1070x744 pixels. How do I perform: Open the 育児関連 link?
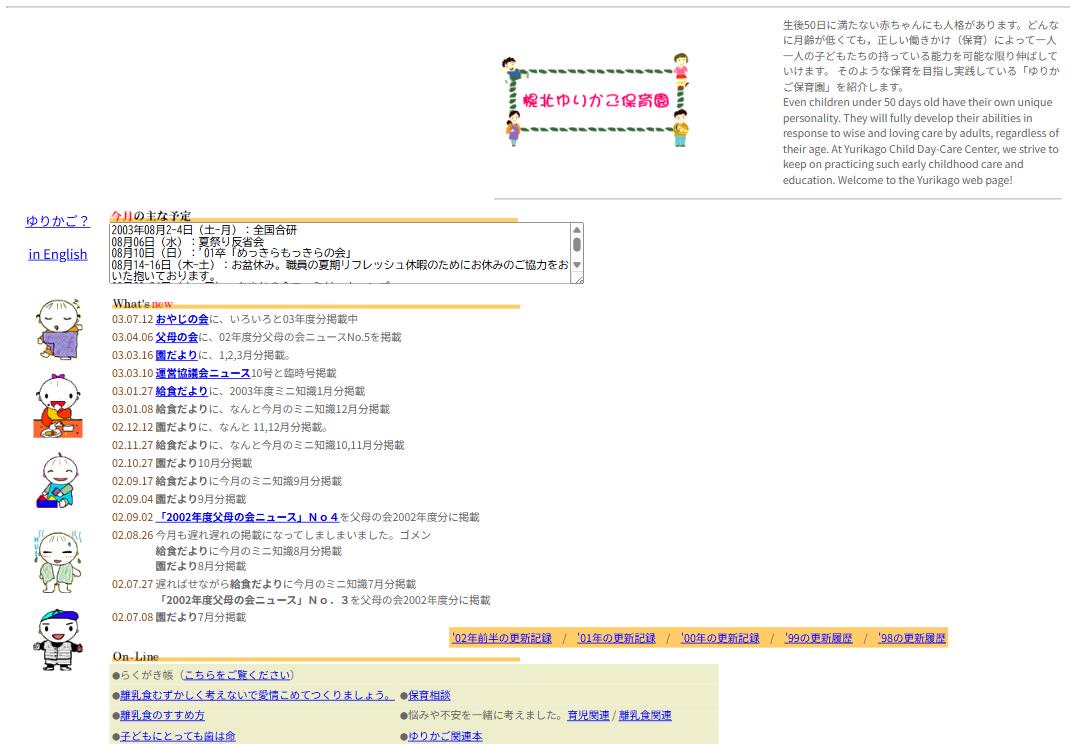tap(588, 715)
